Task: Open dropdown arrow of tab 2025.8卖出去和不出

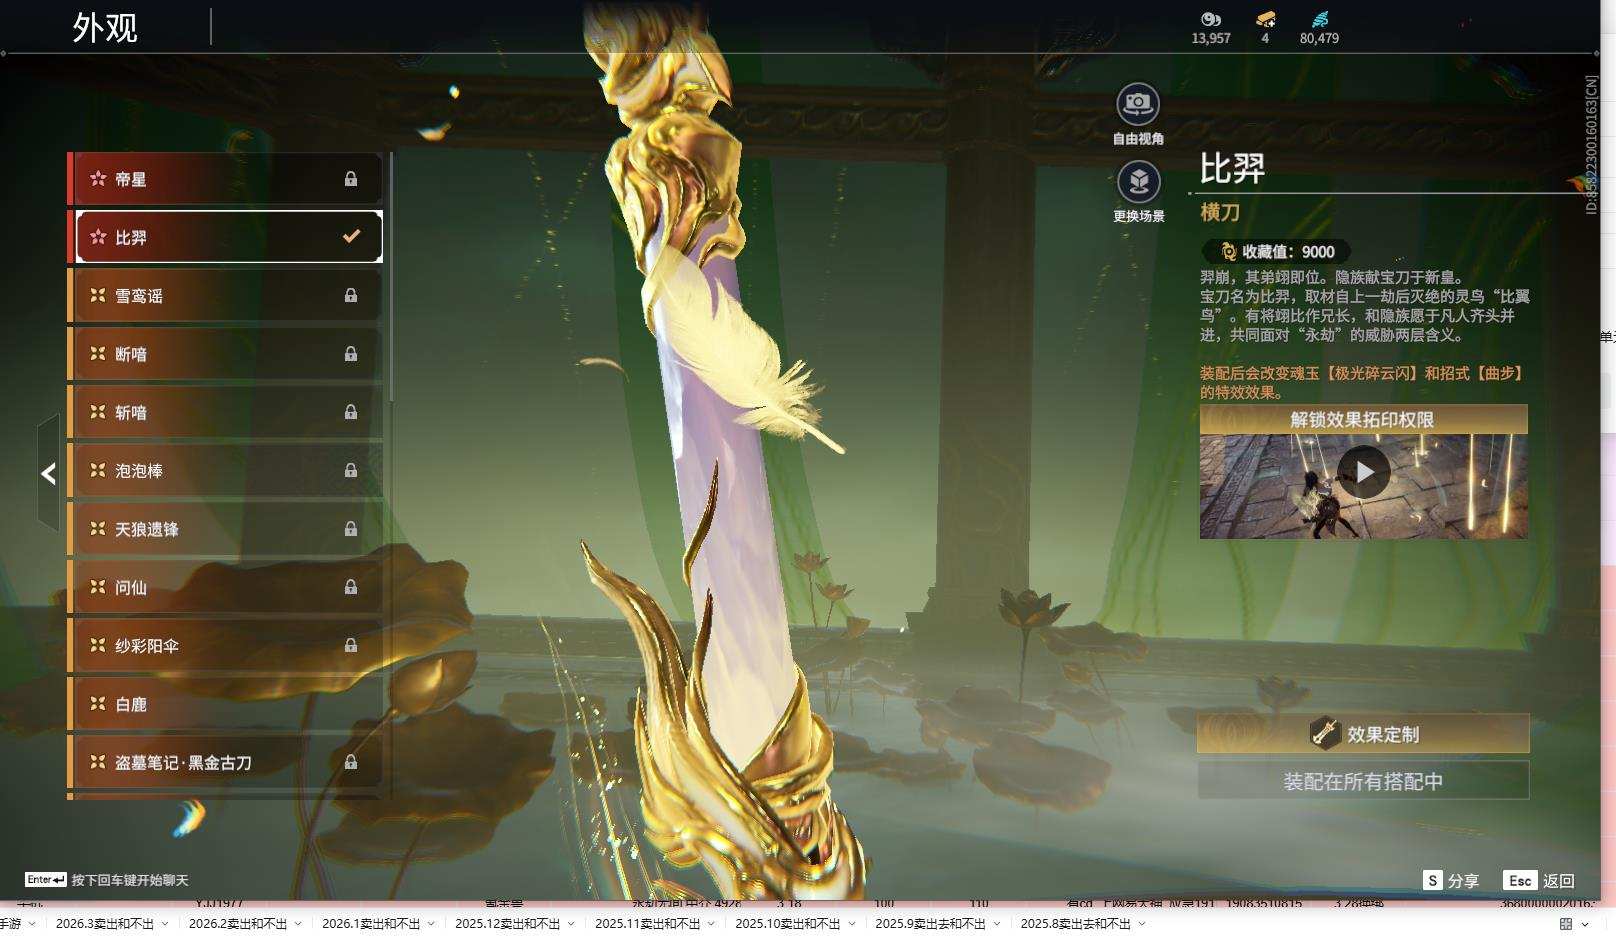Action: pyautogui.click(x=1142, y=924)
